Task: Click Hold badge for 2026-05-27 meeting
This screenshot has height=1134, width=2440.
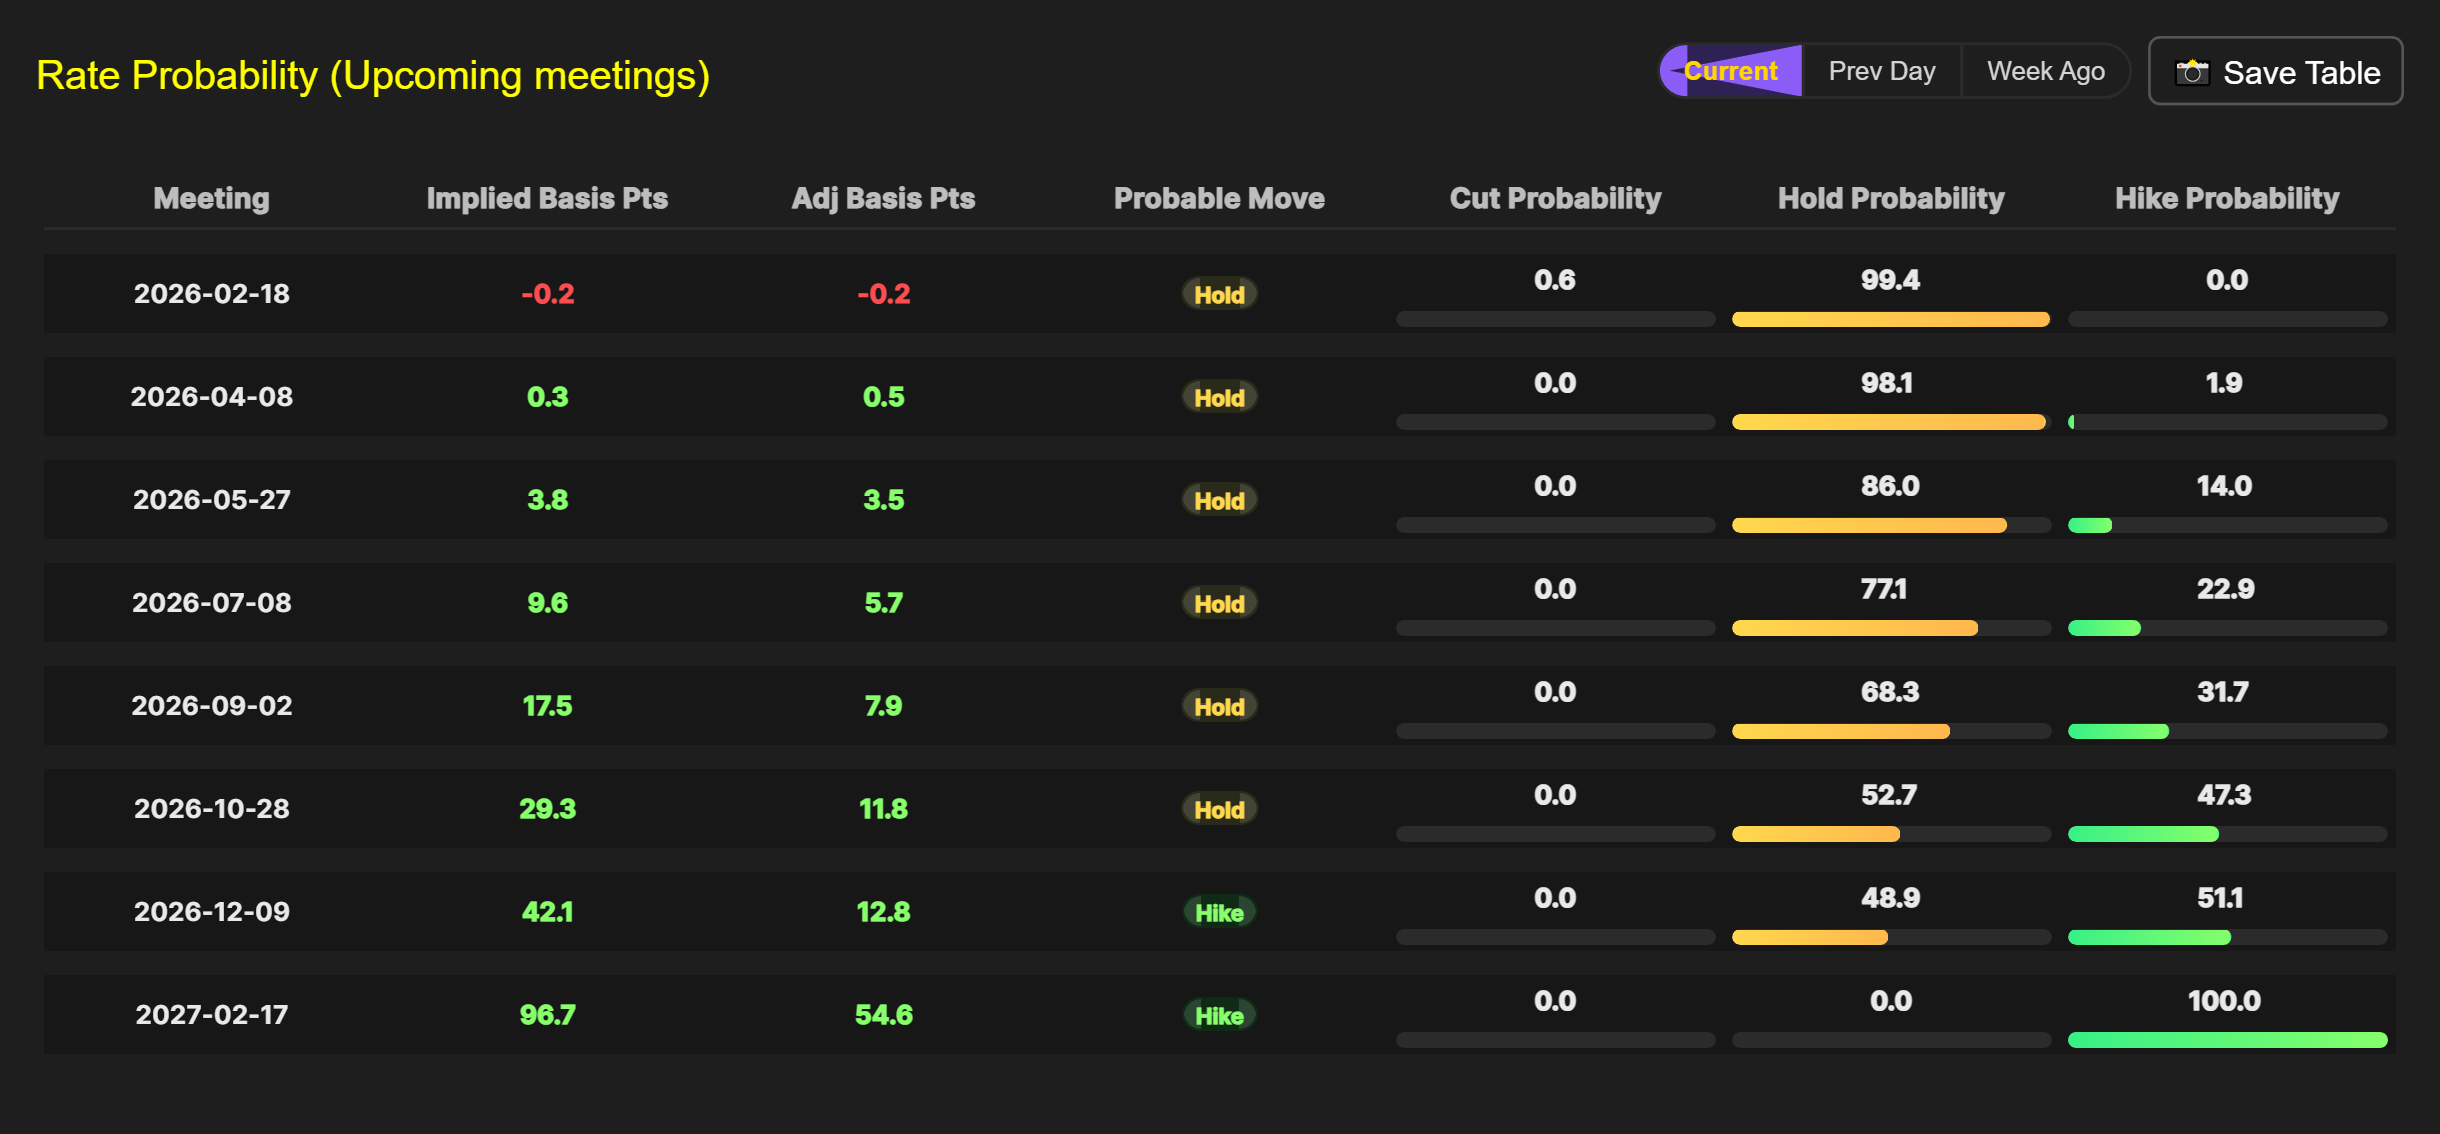Action: click(x=1219, y=500)
